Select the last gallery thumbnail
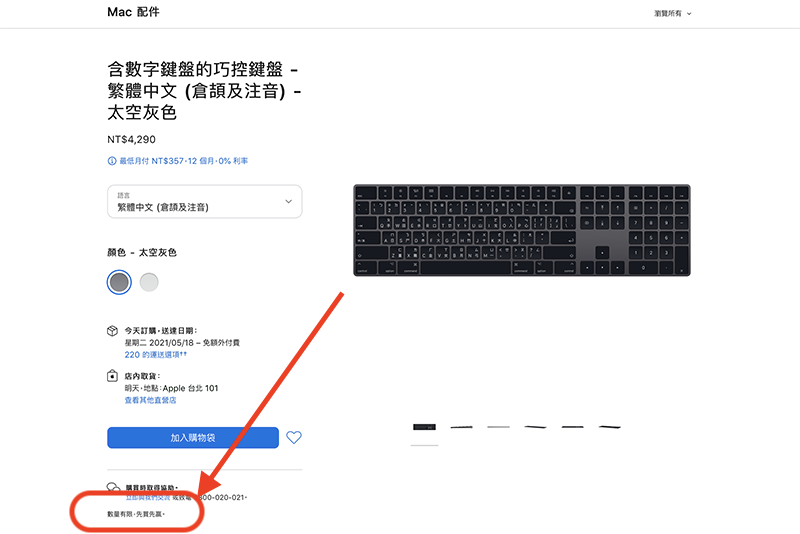 point(610,427)
